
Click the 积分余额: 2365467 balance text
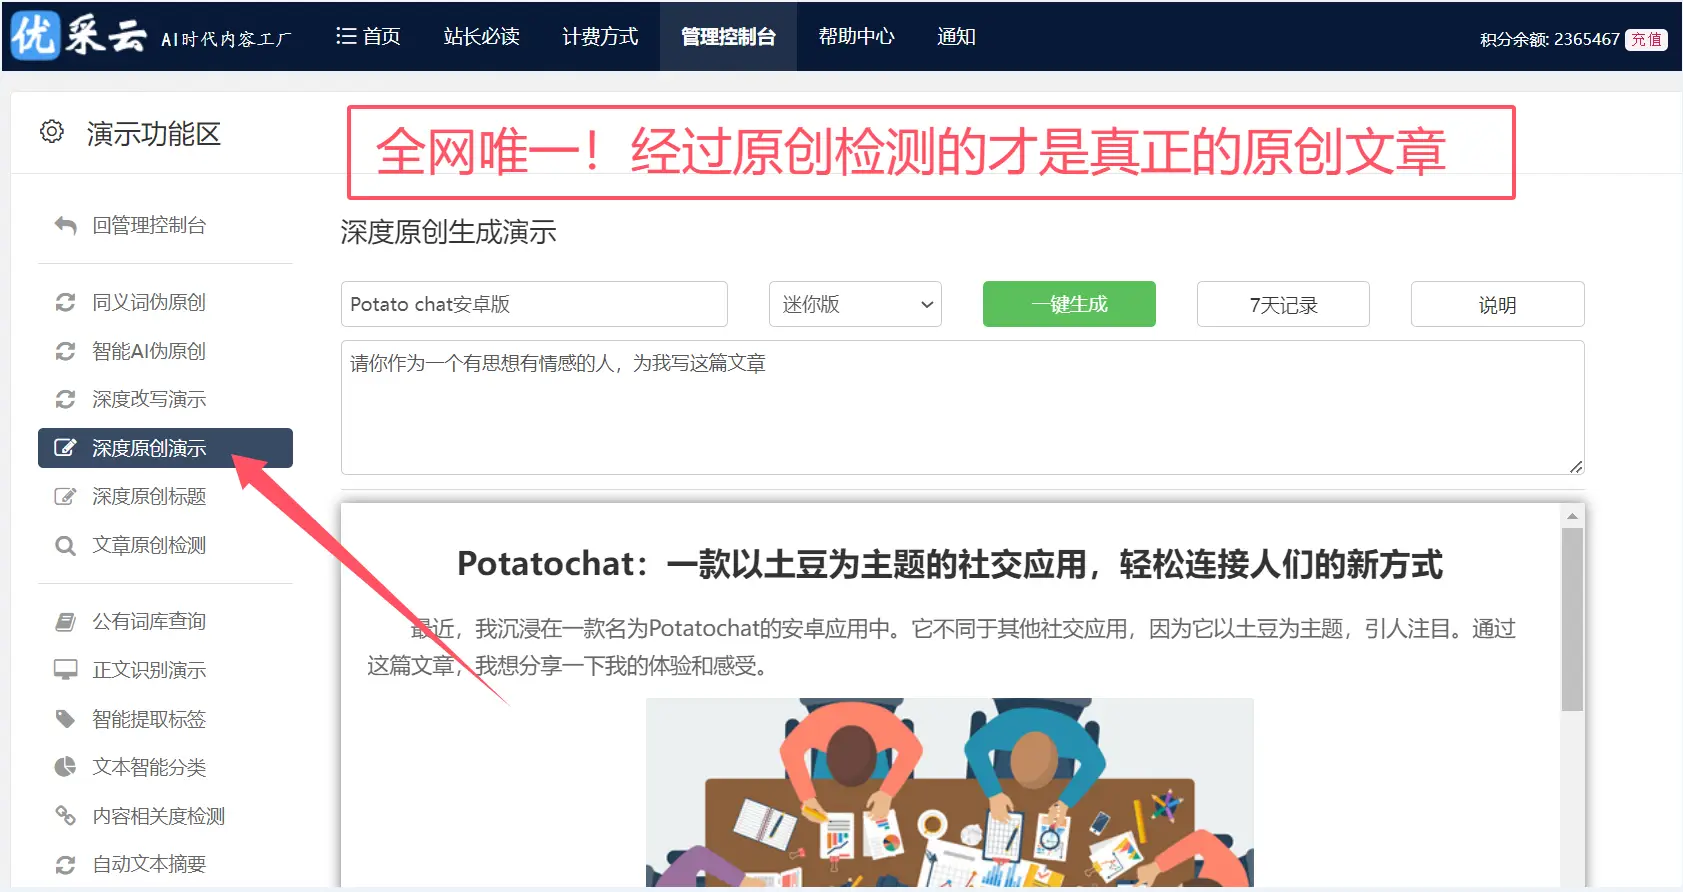click(1549, 39)
